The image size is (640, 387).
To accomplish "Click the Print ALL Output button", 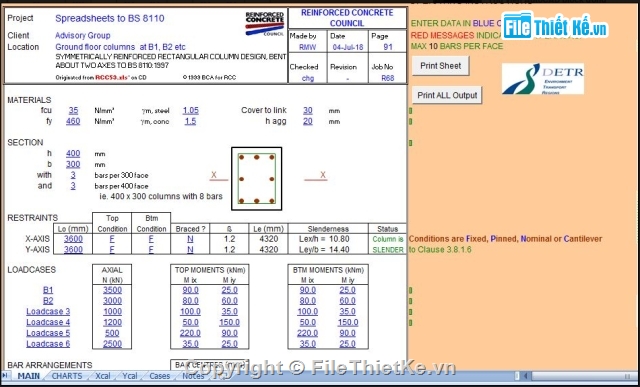I will click(x=447, y=95).
